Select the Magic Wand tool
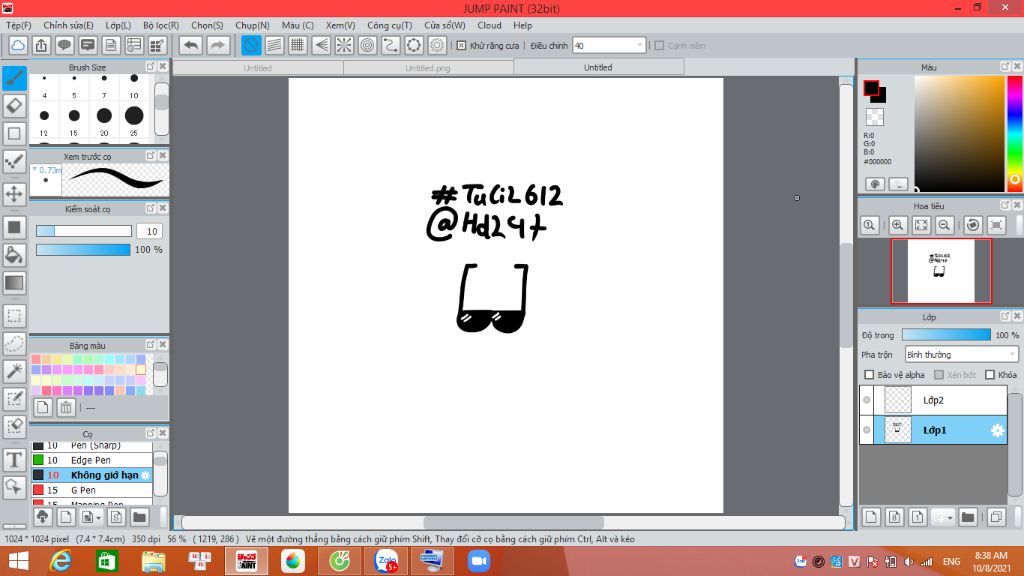The width and height of the screenshot is (1024, 576). [x=14, y=371]
